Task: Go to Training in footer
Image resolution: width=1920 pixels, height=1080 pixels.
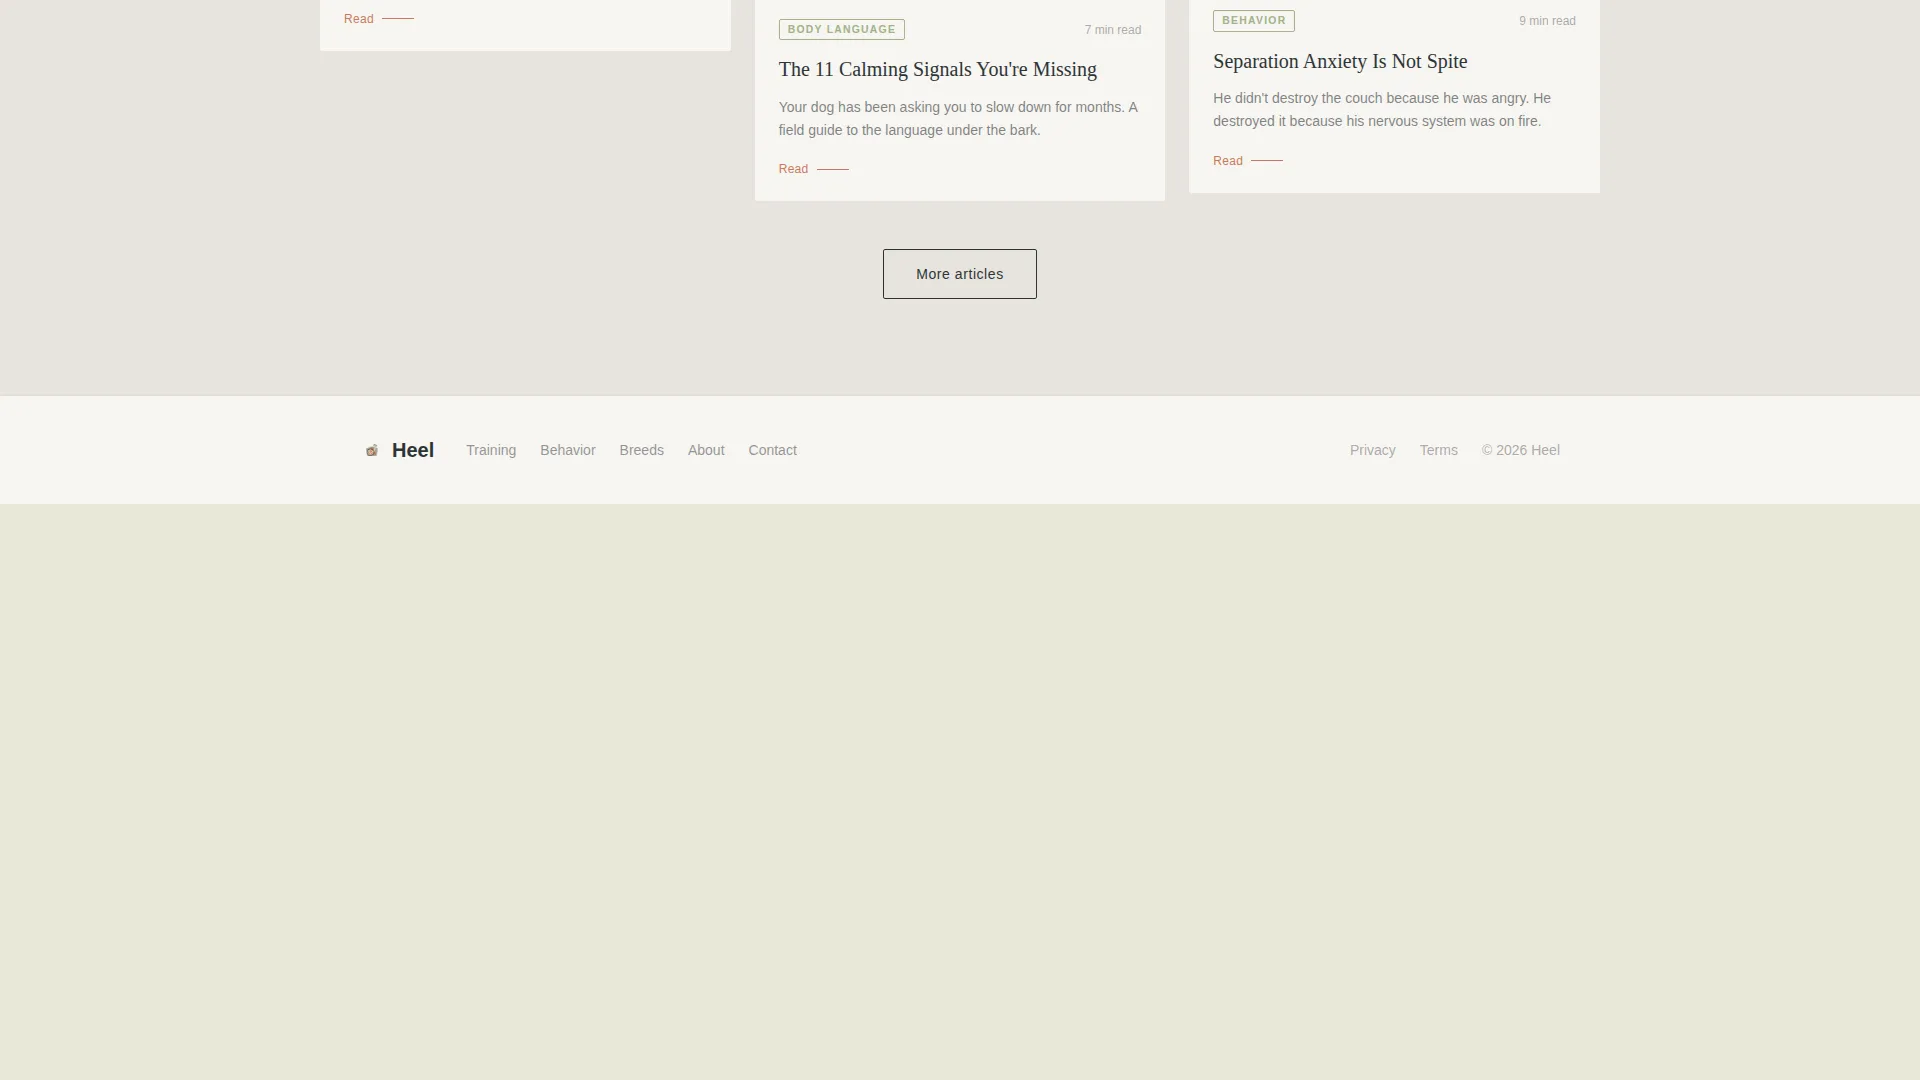Action: [491, 450]
